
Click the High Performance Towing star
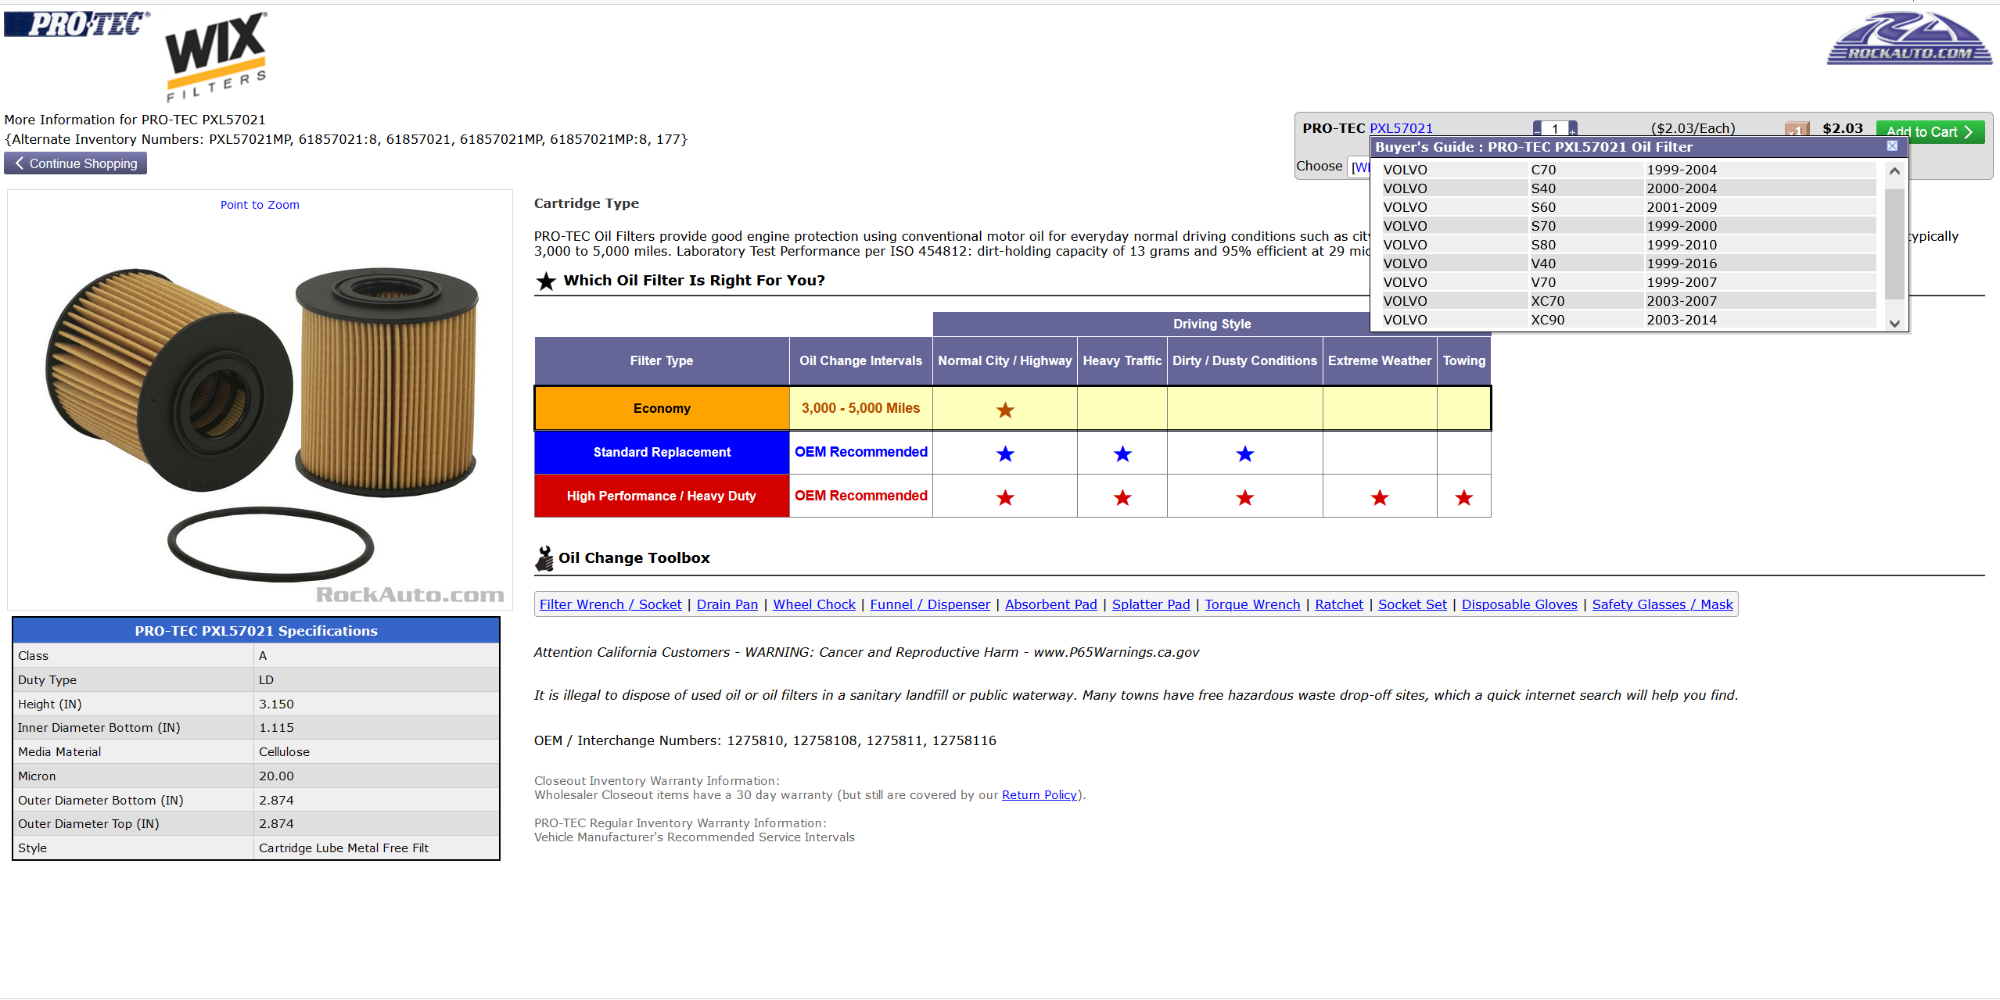[1464, 498]
